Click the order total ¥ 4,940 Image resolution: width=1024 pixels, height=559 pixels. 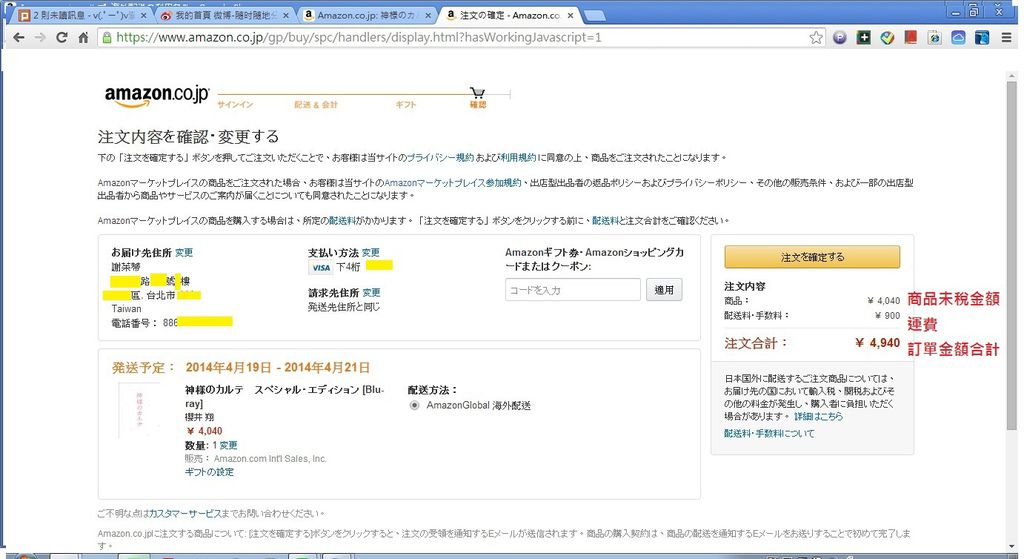[x=877, y=343]
